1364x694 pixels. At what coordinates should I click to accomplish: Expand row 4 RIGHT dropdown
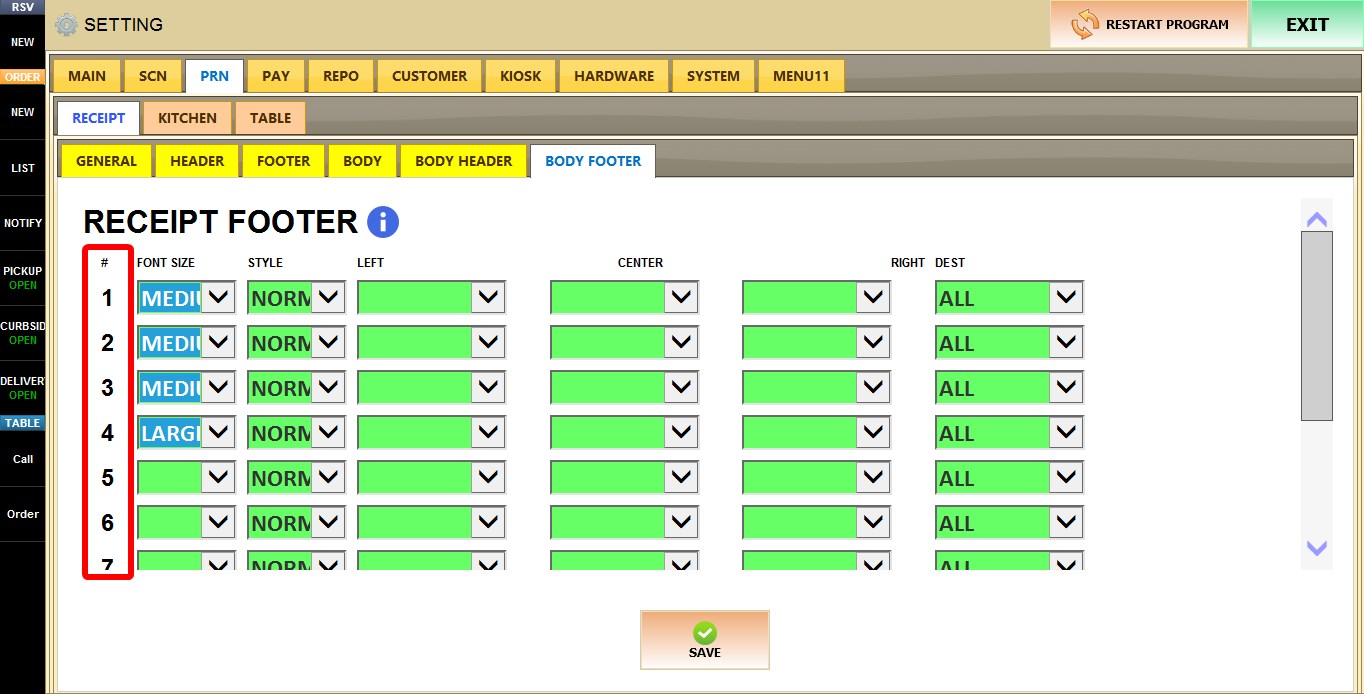pos(873,432)
